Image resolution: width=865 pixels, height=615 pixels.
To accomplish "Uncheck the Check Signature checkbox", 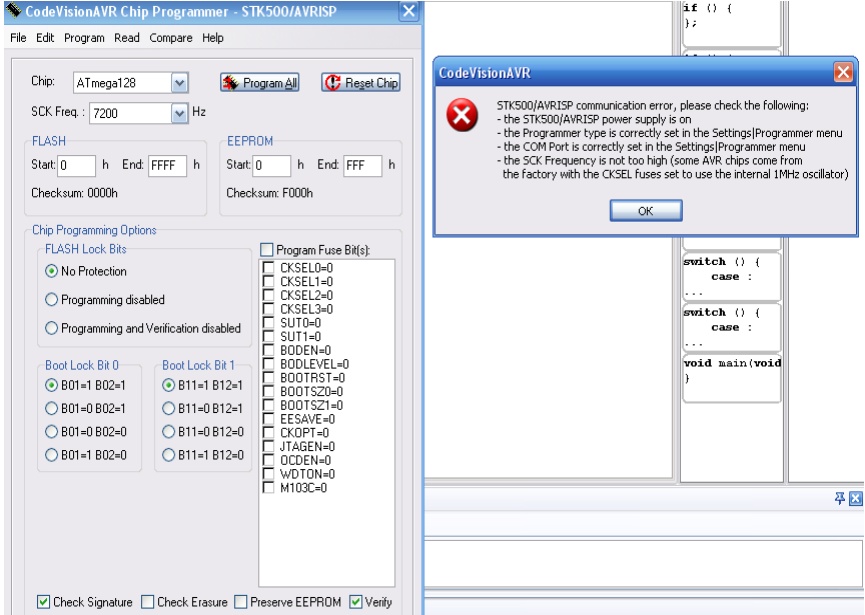I will [x=43, y=602].
